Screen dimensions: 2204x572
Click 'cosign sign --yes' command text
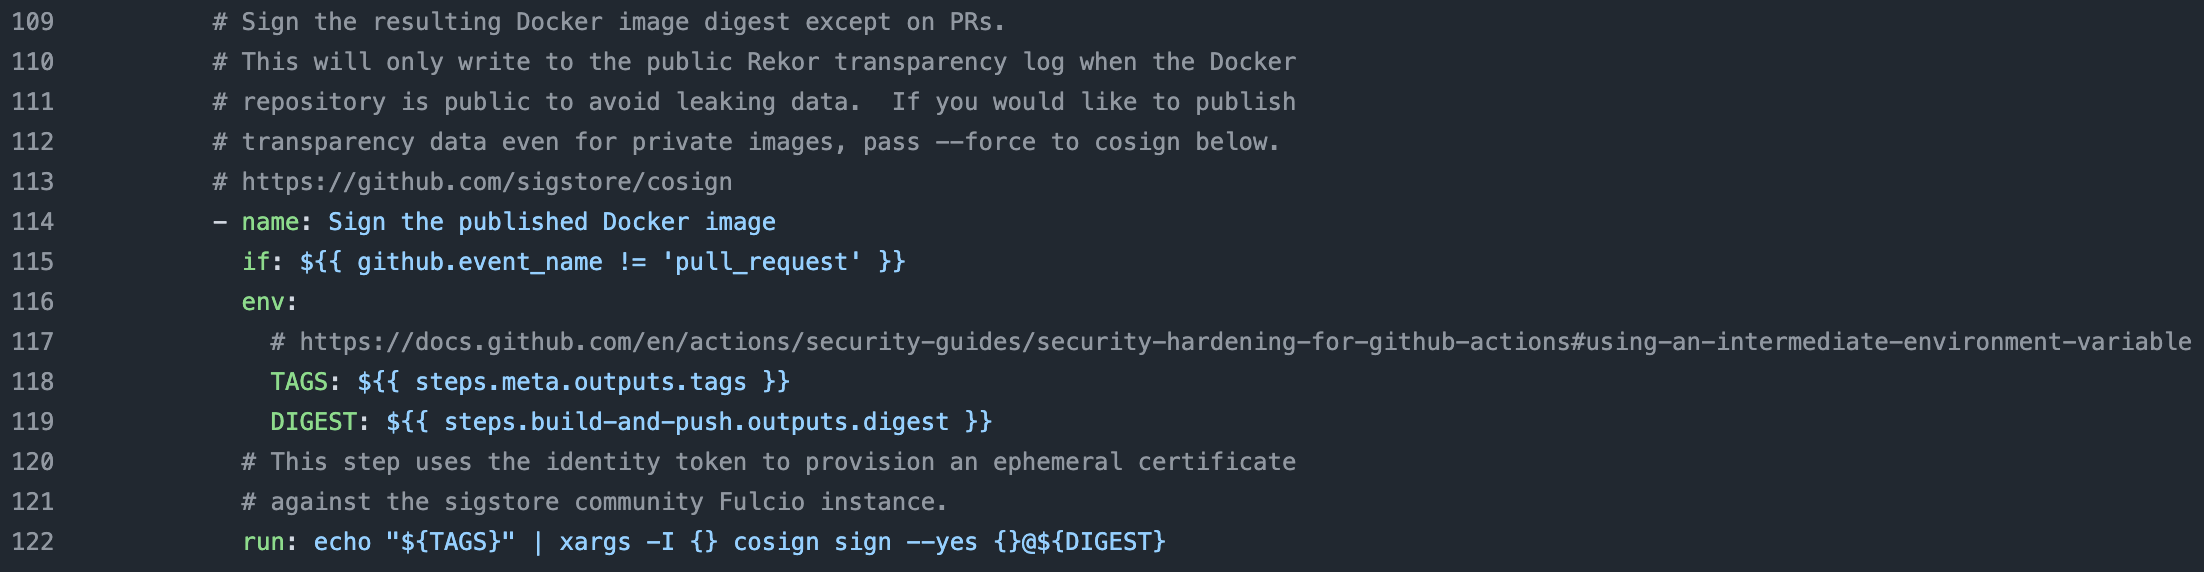(855, 542)
